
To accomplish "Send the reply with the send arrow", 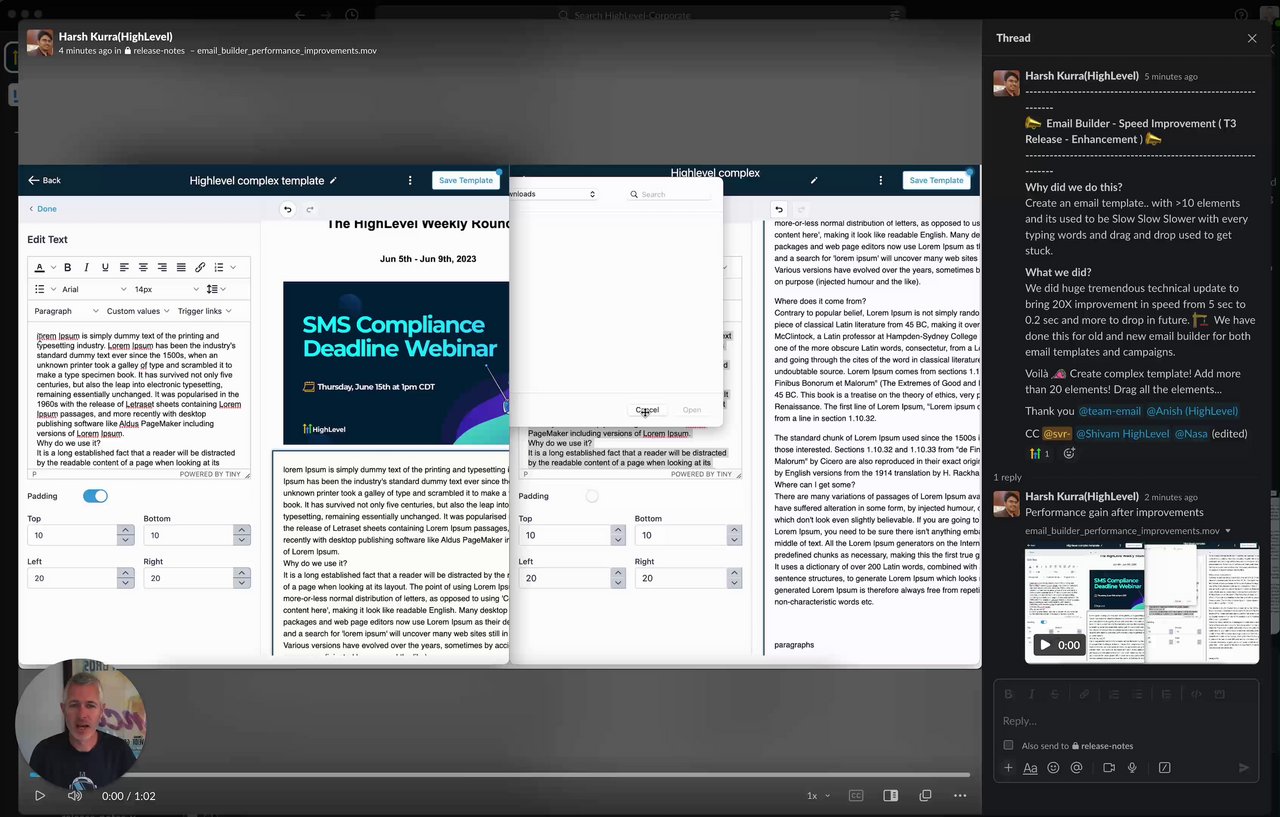I will click(x=1244, y=768).
